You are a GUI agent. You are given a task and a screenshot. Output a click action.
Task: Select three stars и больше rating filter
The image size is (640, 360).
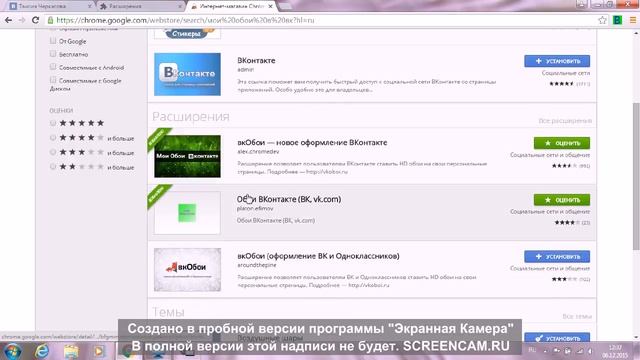(53, 152)
